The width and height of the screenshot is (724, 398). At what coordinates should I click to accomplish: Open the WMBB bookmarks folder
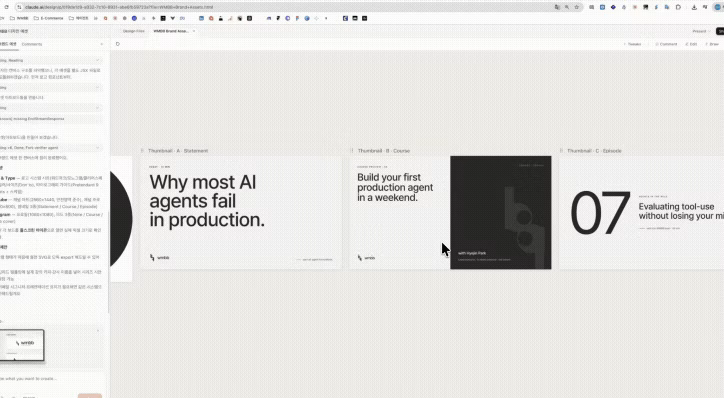coord(19,18)
